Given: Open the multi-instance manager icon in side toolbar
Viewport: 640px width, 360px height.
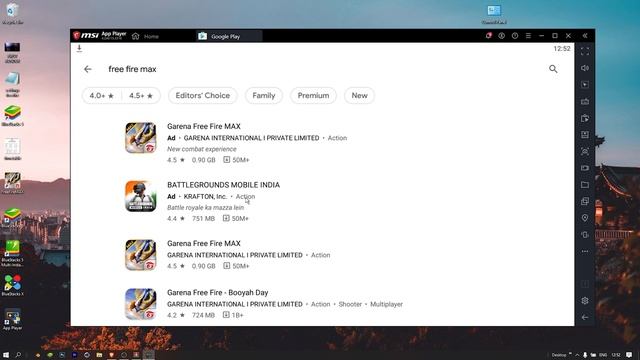Looking at the screenshot, I should point(585,201).
